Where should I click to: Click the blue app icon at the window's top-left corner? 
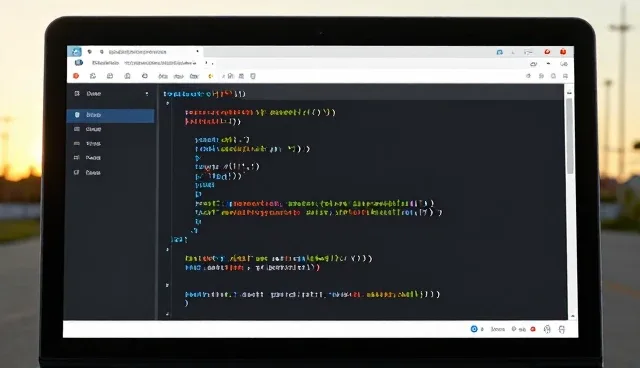click(76, 52)
